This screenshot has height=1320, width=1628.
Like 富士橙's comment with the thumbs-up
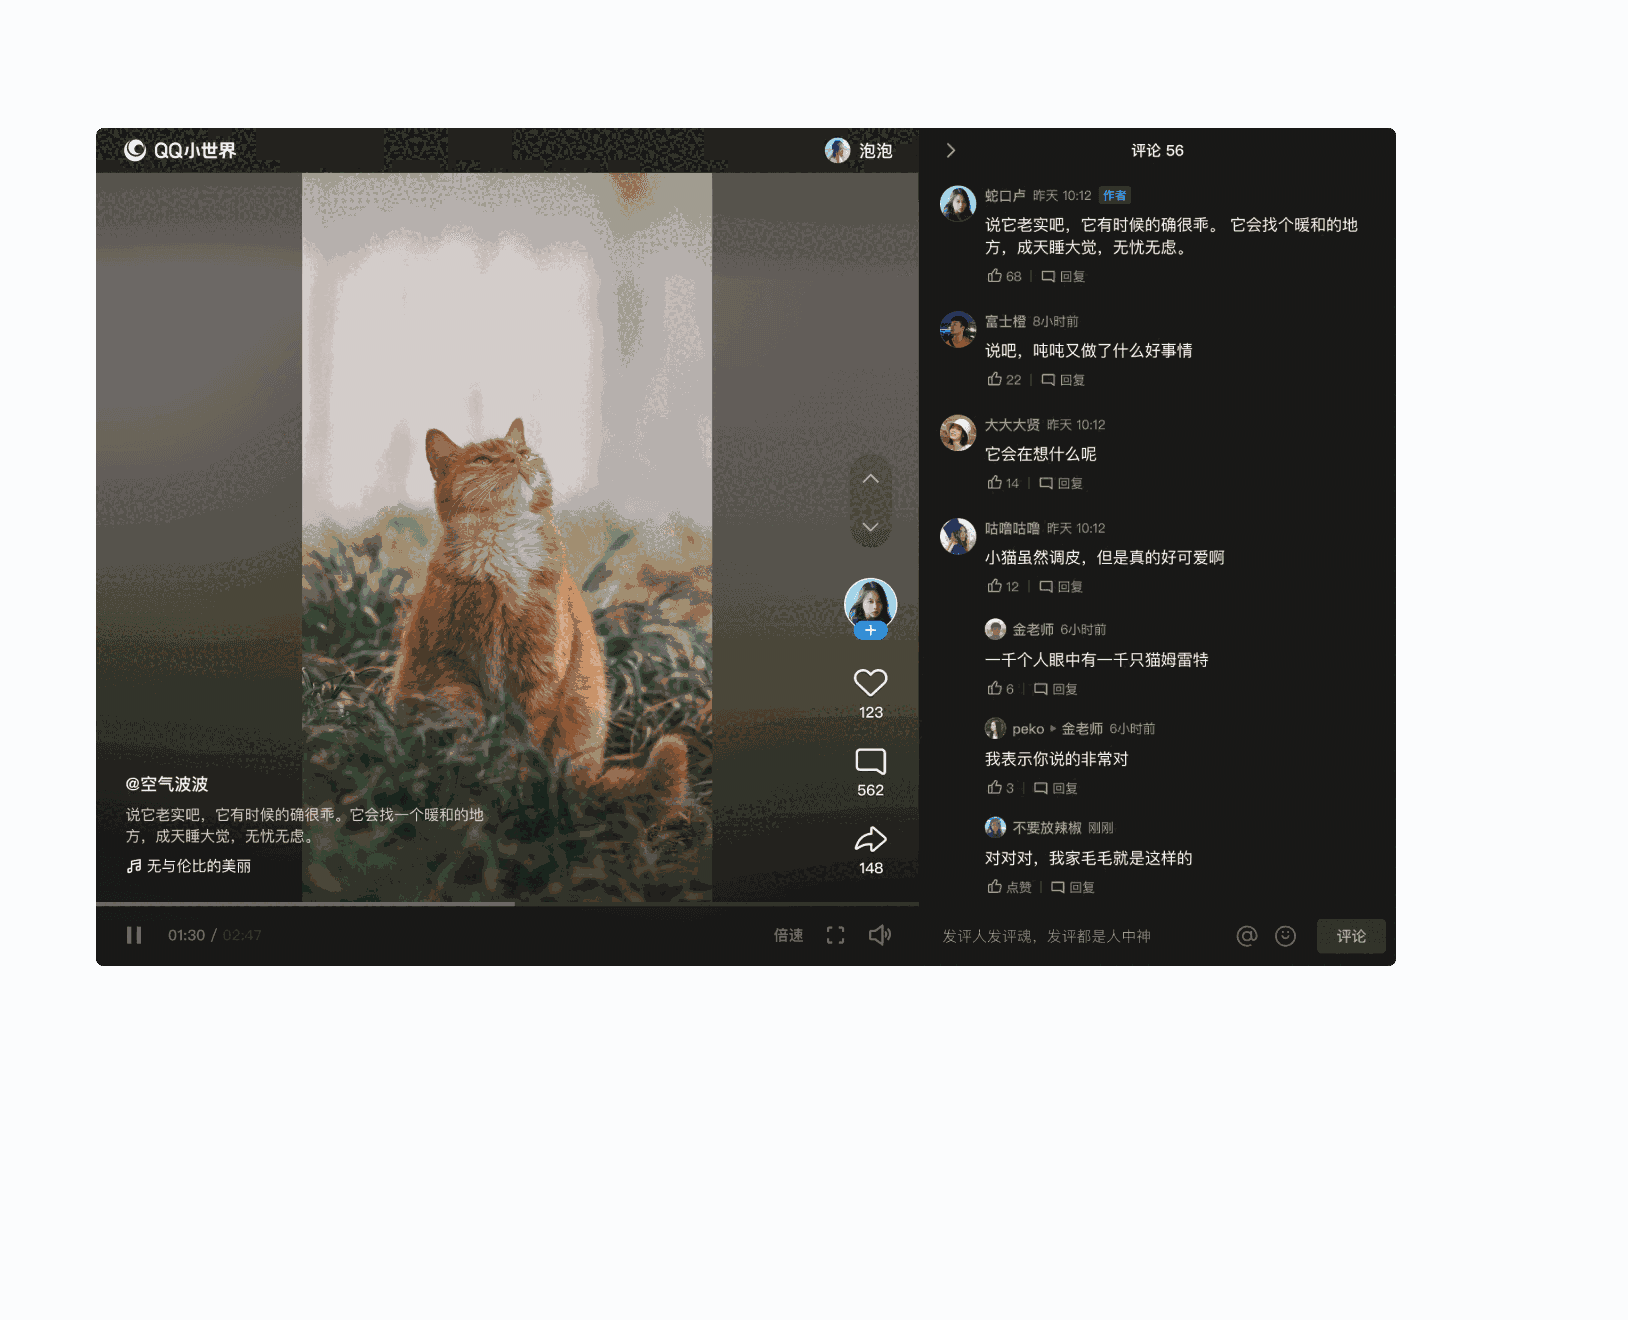pos(993,380)
